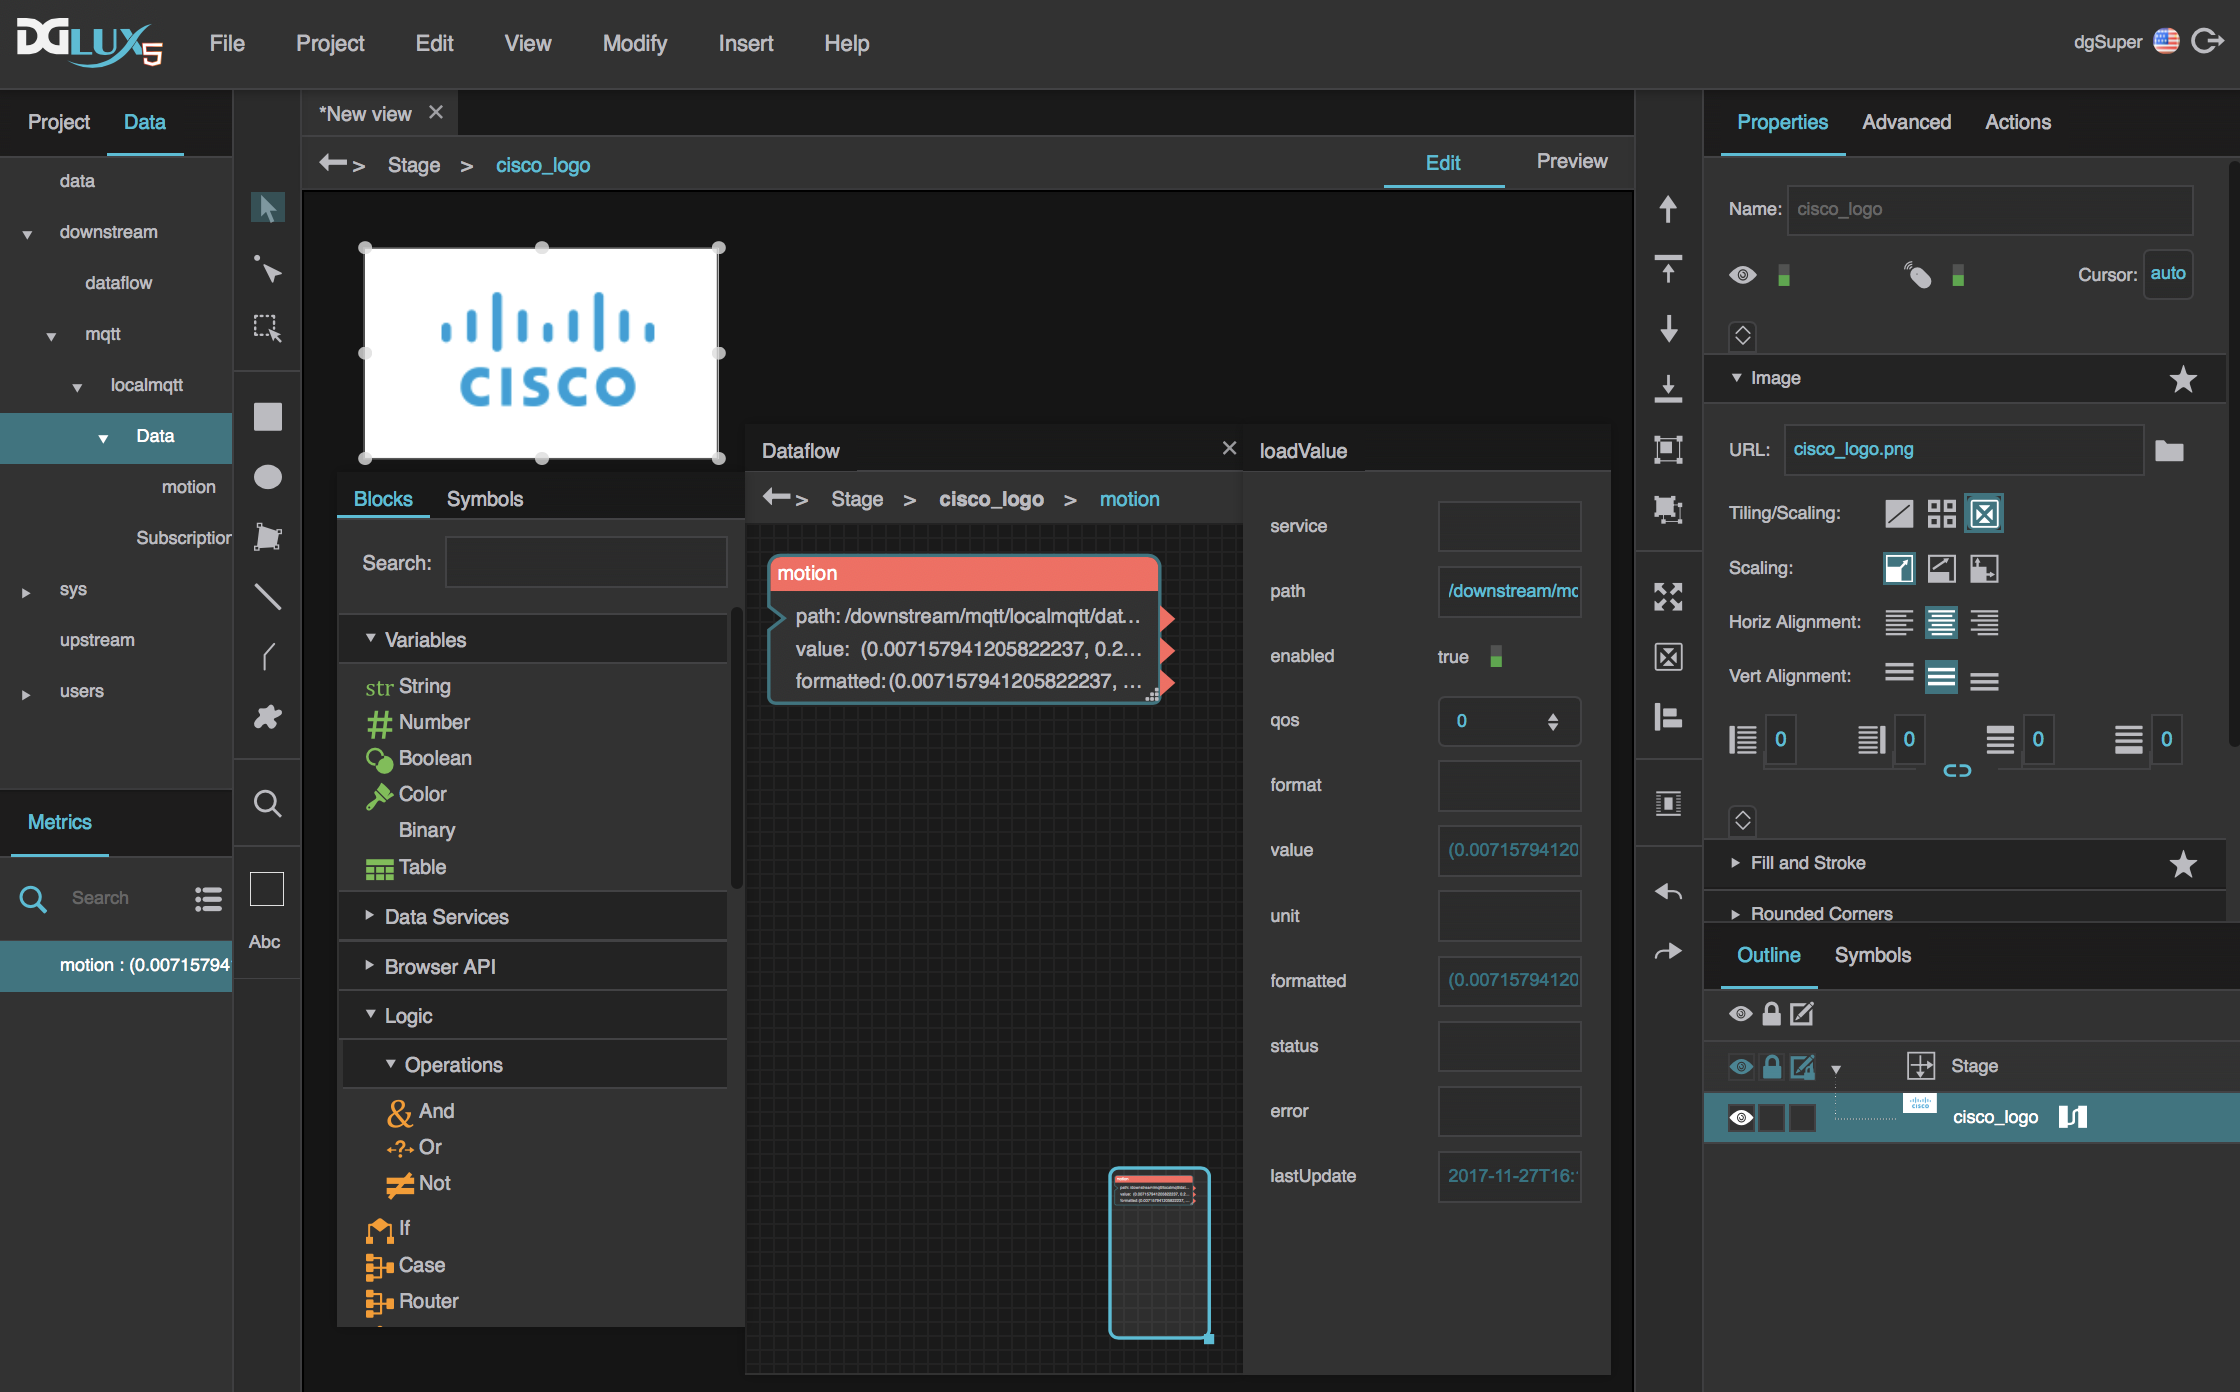Select the arrow selection tool
Viewport: 2240px width, 1392px height.
point(267,208)
